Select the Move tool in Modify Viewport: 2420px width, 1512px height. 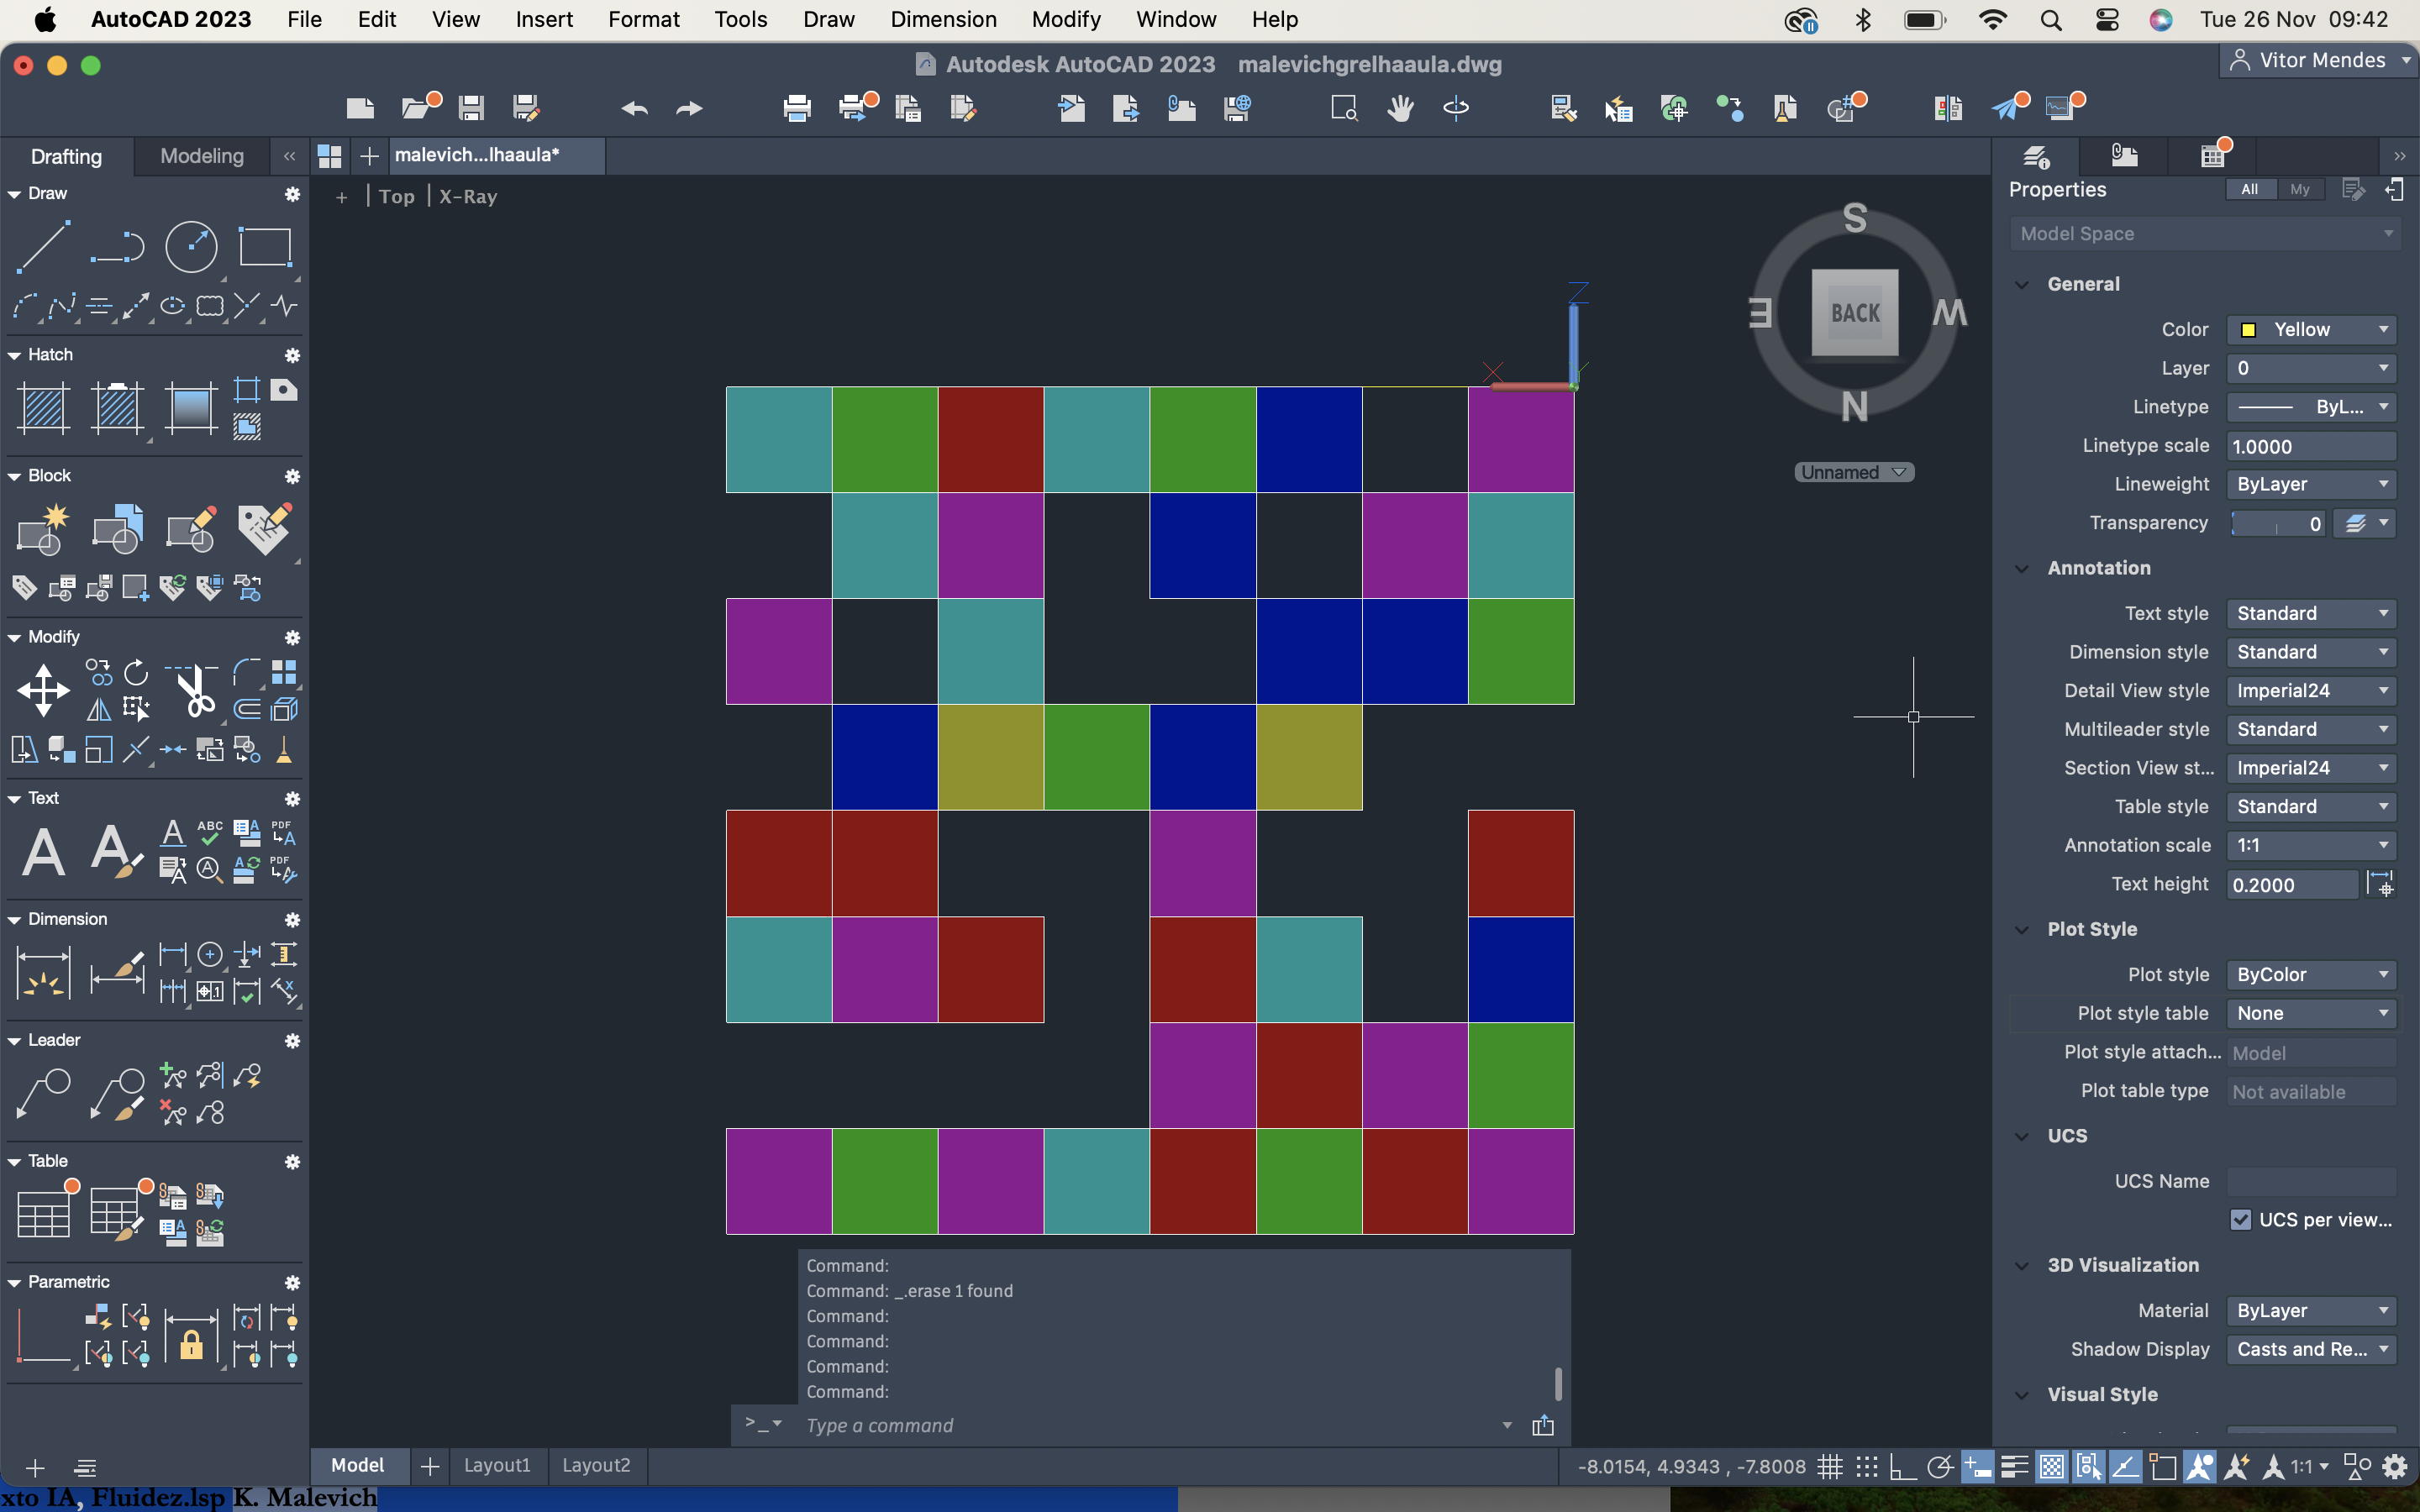click(43, 690)
